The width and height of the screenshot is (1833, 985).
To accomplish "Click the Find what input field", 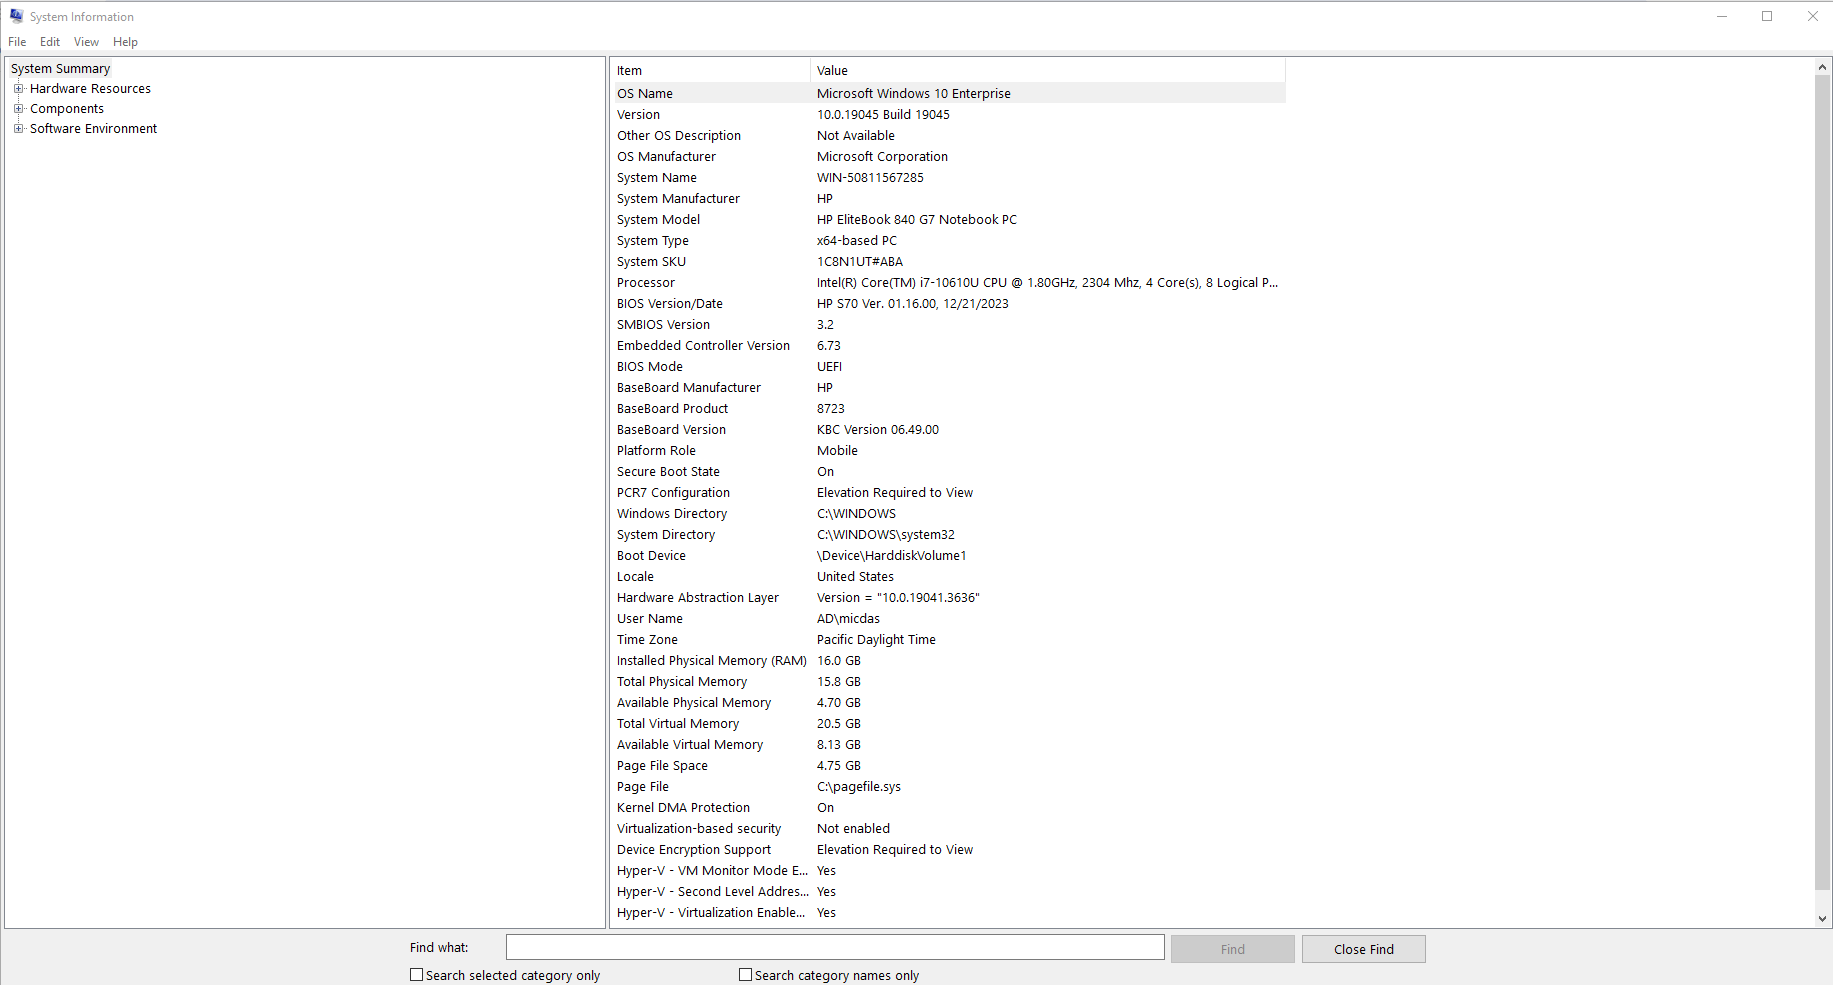I will point(835,947).
